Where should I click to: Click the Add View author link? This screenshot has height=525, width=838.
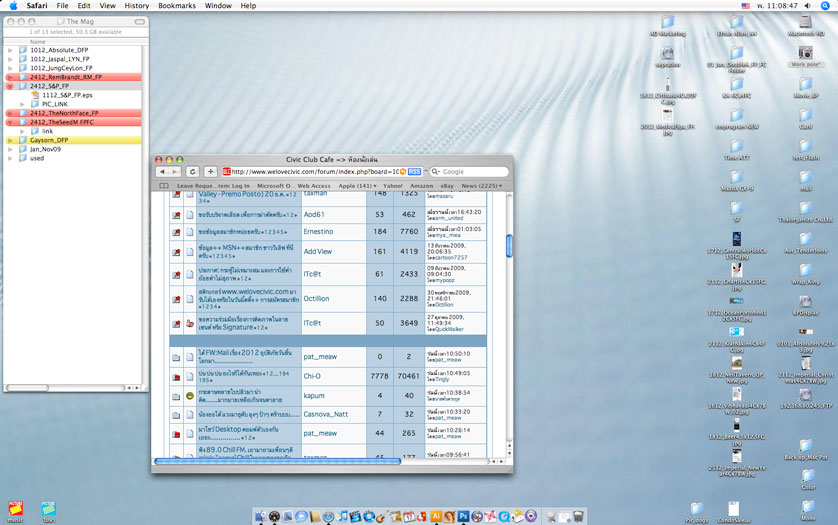pyautogui.click(x=318, y=252)
